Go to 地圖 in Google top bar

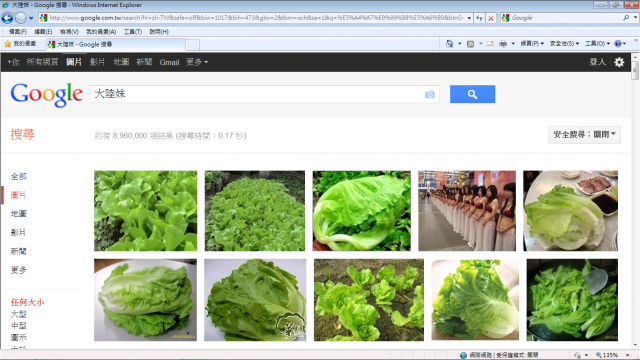point(121,62)
